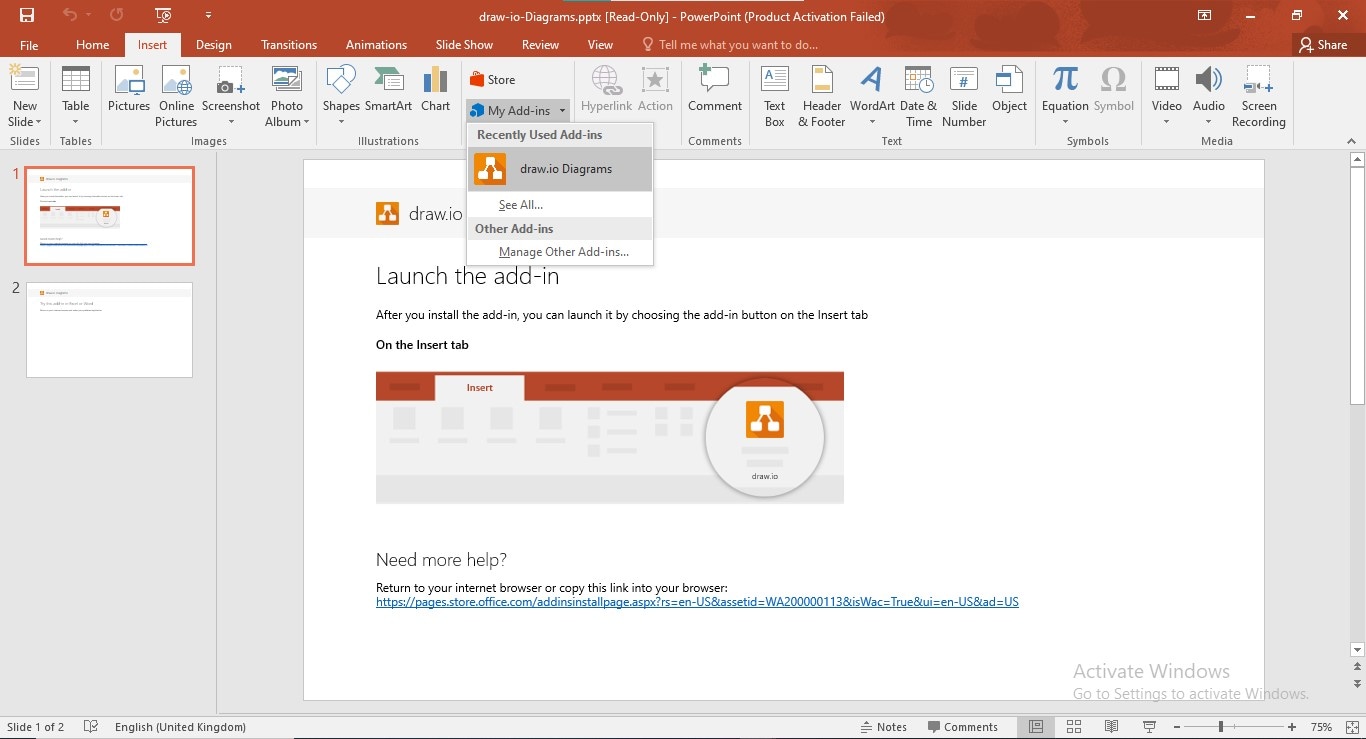Insert a Chart
This screenshot has width=1366, height=739.
pyautogui.click(x=435, y=89)
